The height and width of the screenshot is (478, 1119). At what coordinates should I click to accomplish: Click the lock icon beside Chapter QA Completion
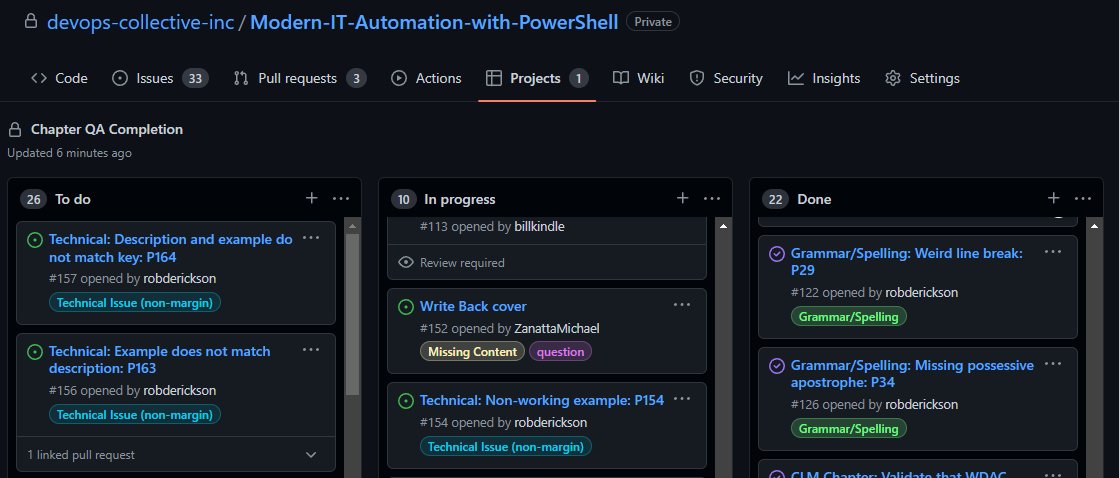tap(15, 130)
